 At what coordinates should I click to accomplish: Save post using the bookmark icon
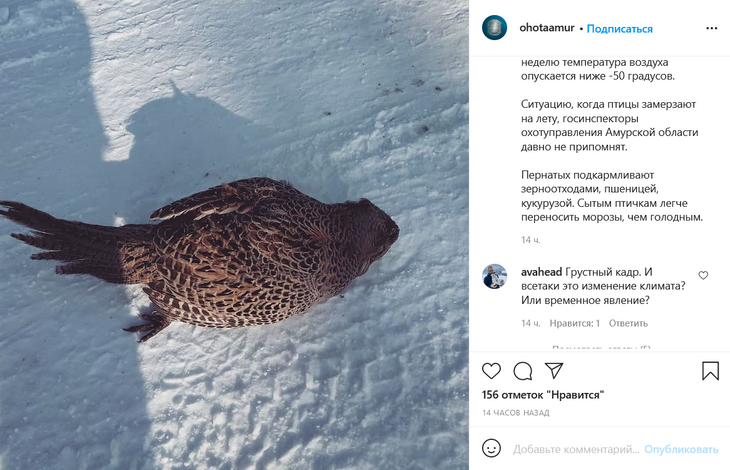coord(710,371)
